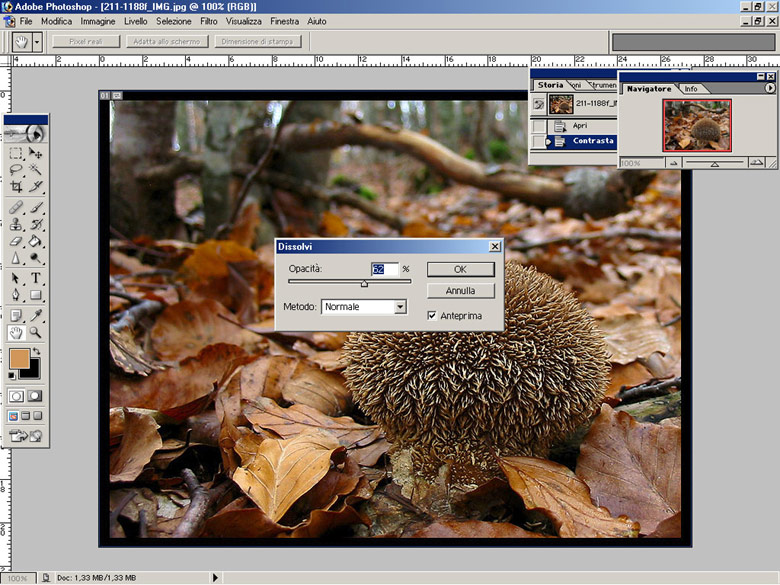
Task: Click OK in the Dissolvi dialog
Action: [x=460, y=269]
